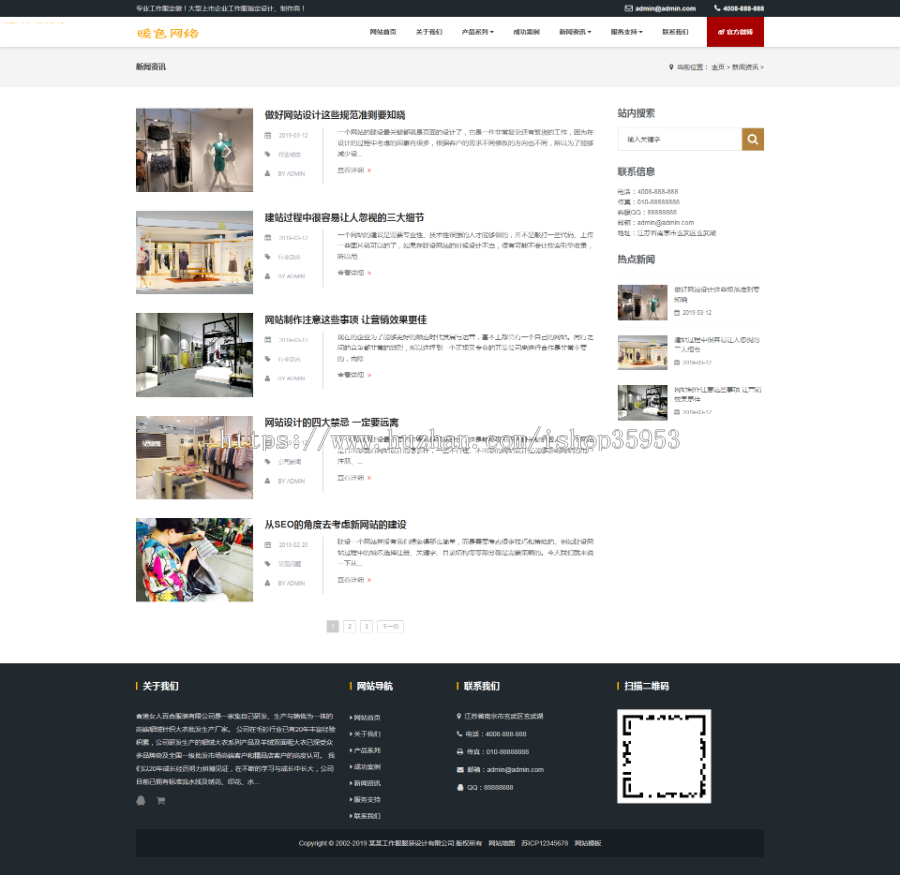Click the shopping cart icon in footer
900x875 pixels.
click(160, 800)
